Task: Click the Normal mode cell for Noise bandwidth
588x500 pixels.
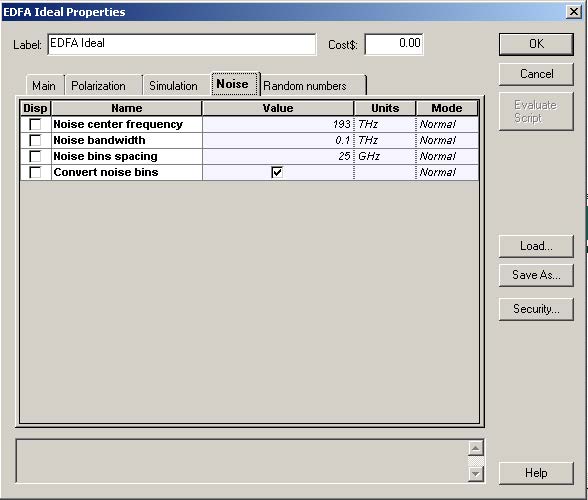Action: tap(447, 140)
